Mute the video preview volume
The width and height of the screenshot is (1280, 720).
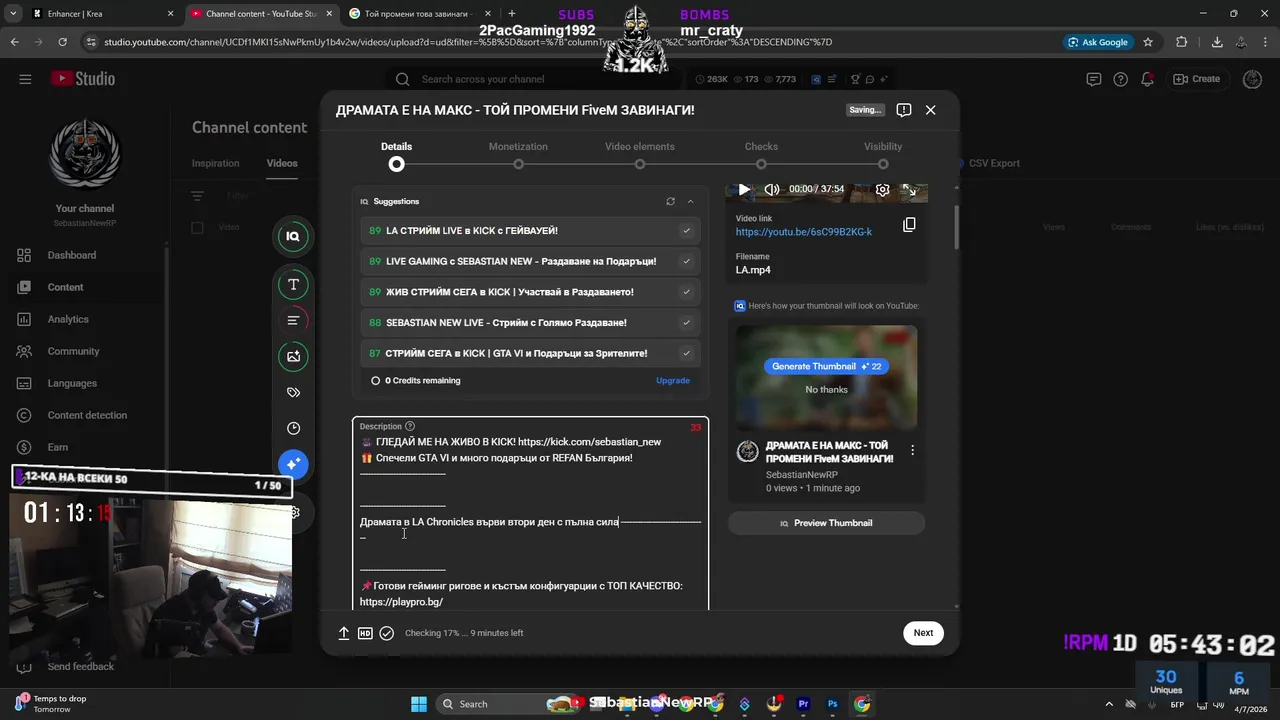(771, 189)
